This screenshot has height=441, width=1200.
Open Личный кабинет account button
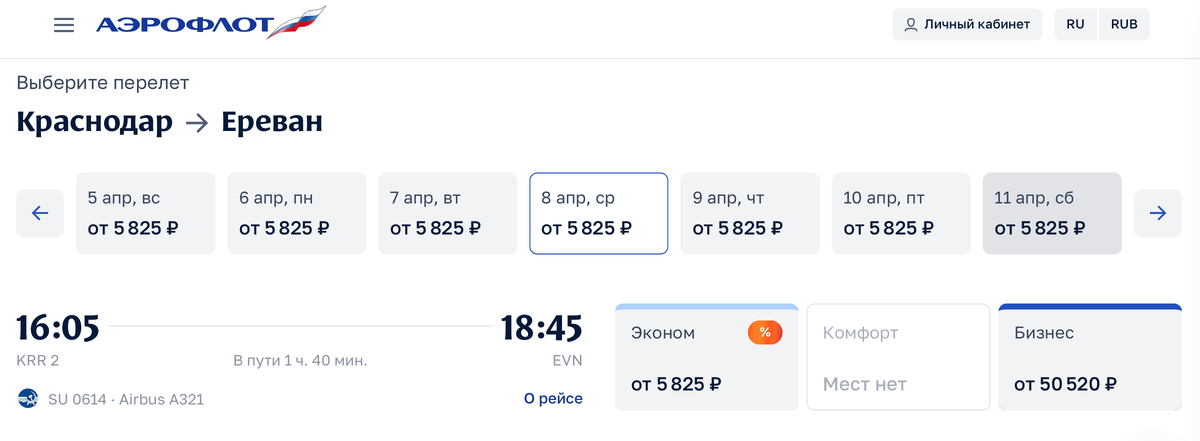click(967, 25)
